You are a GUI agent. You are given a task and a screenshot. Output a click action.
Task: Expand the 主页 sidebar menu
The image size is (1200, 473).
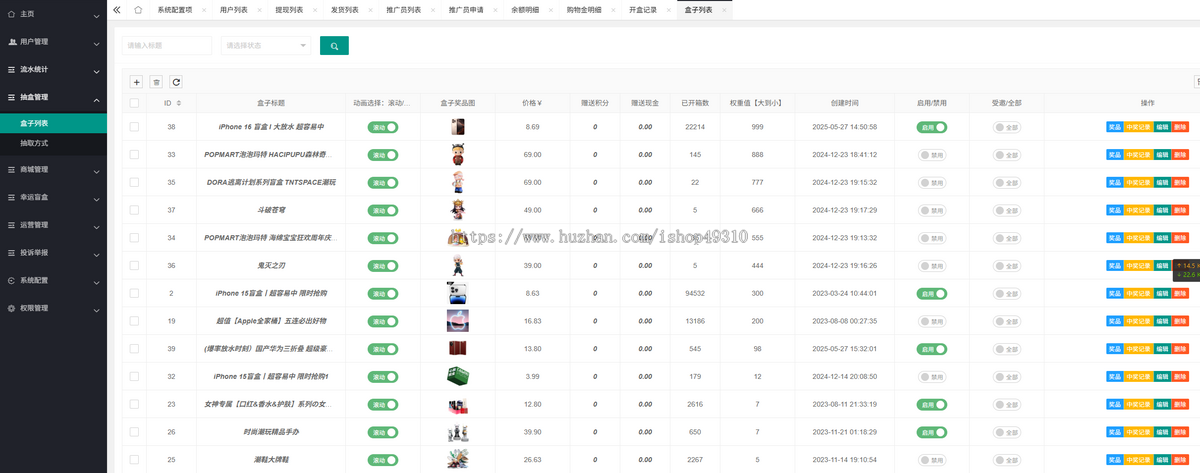coord(54,14)
